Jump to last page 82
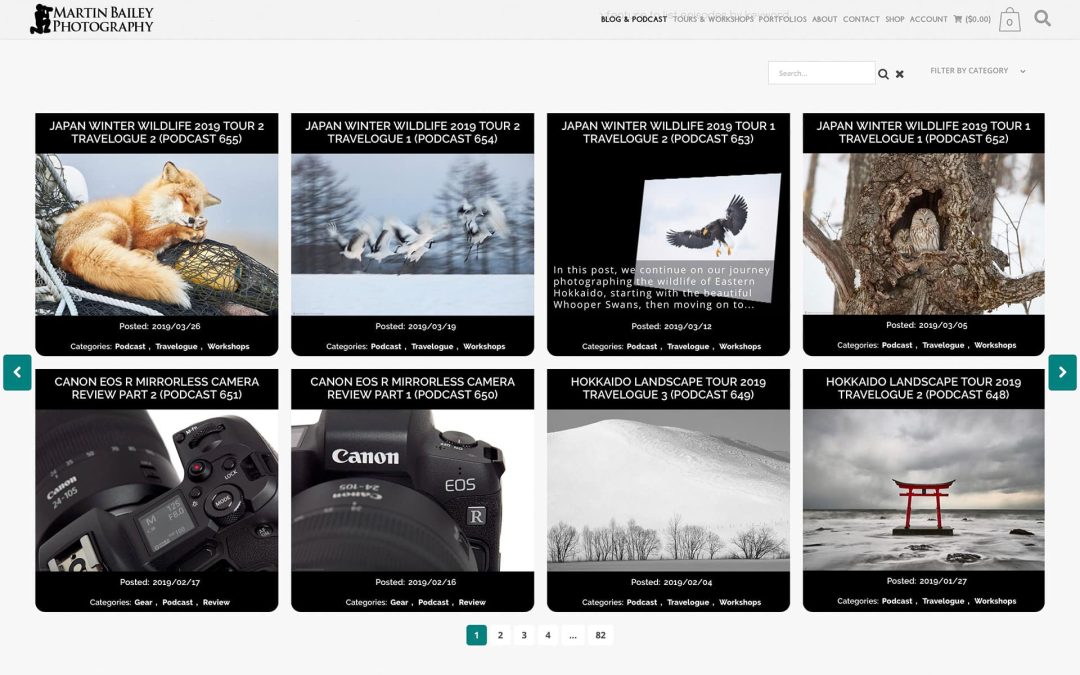Viewport: 1080px width, 675px height. (x=600, y=635)
